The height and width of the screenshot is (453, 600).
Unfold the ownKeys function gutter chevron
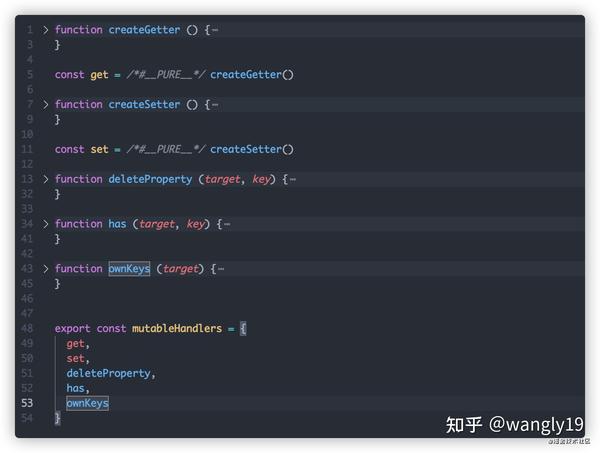[x=46, y=269]
